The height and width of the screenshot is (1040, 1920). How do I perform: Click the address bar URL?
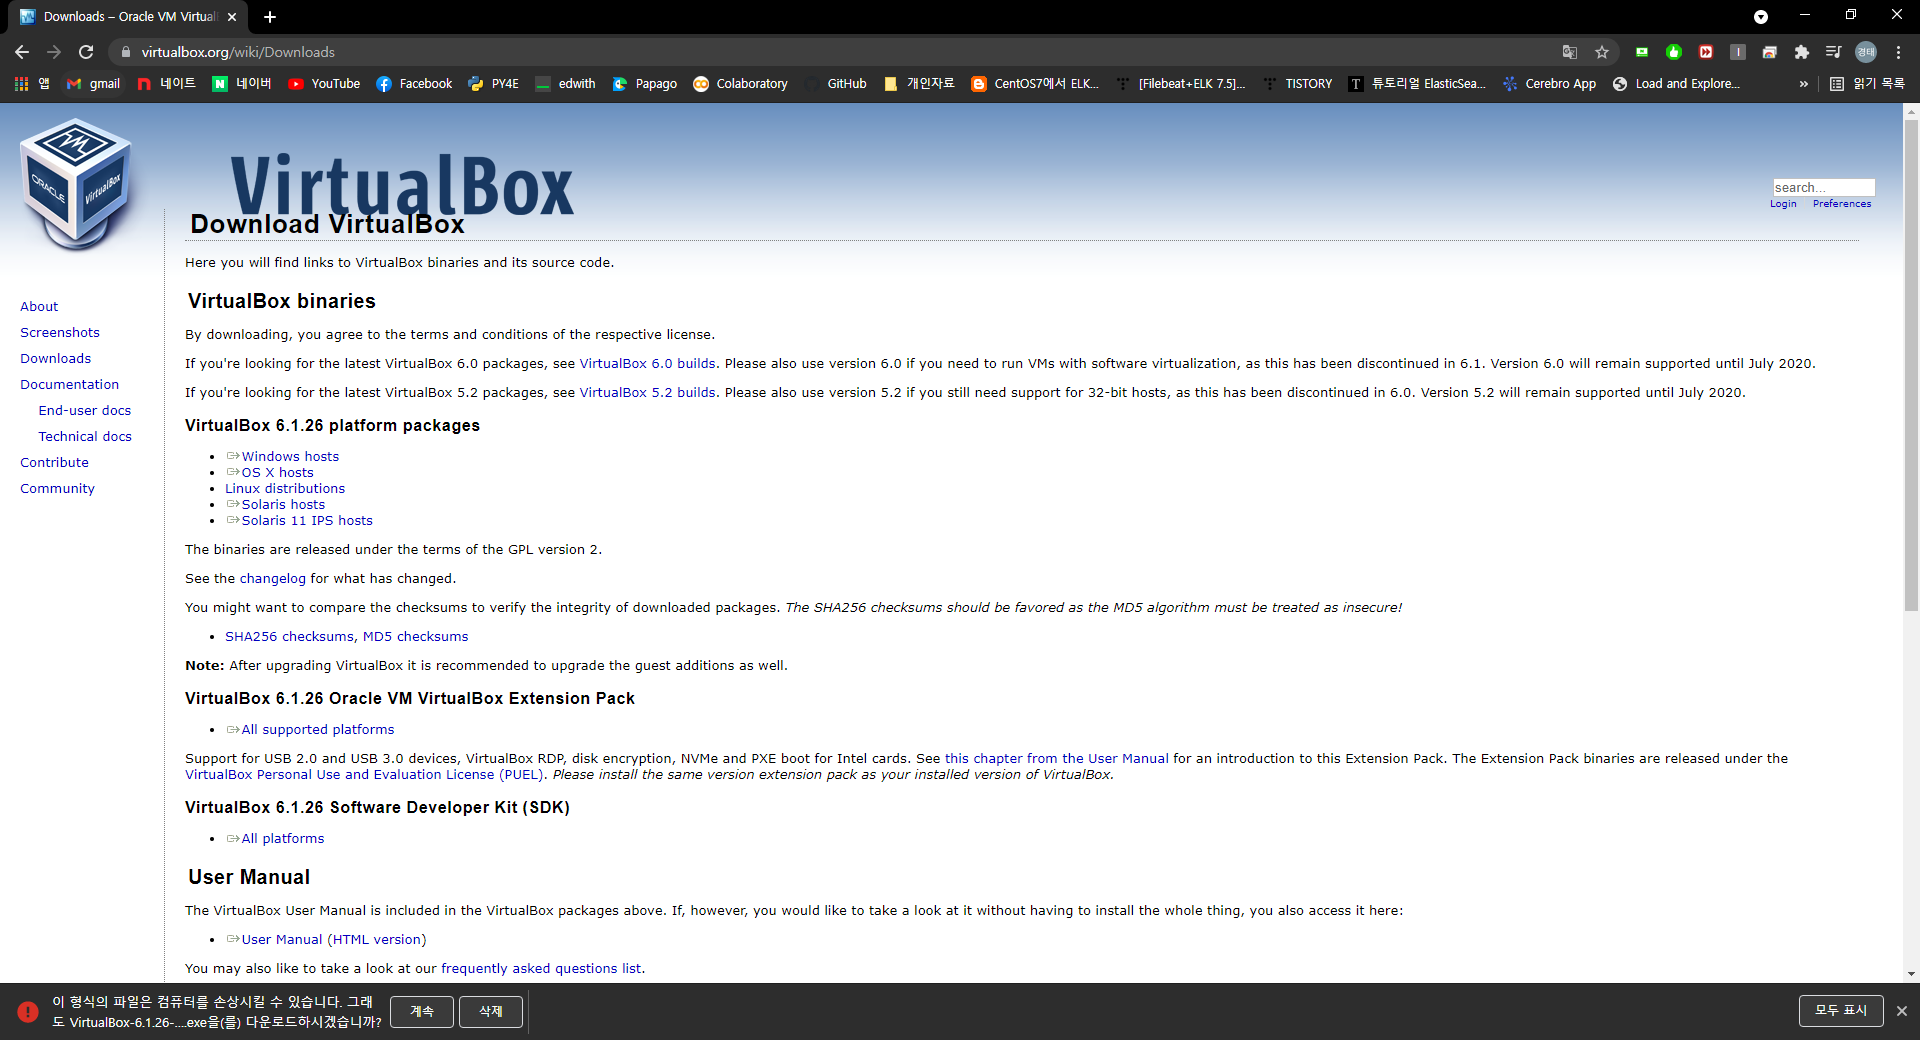(238, 52)
